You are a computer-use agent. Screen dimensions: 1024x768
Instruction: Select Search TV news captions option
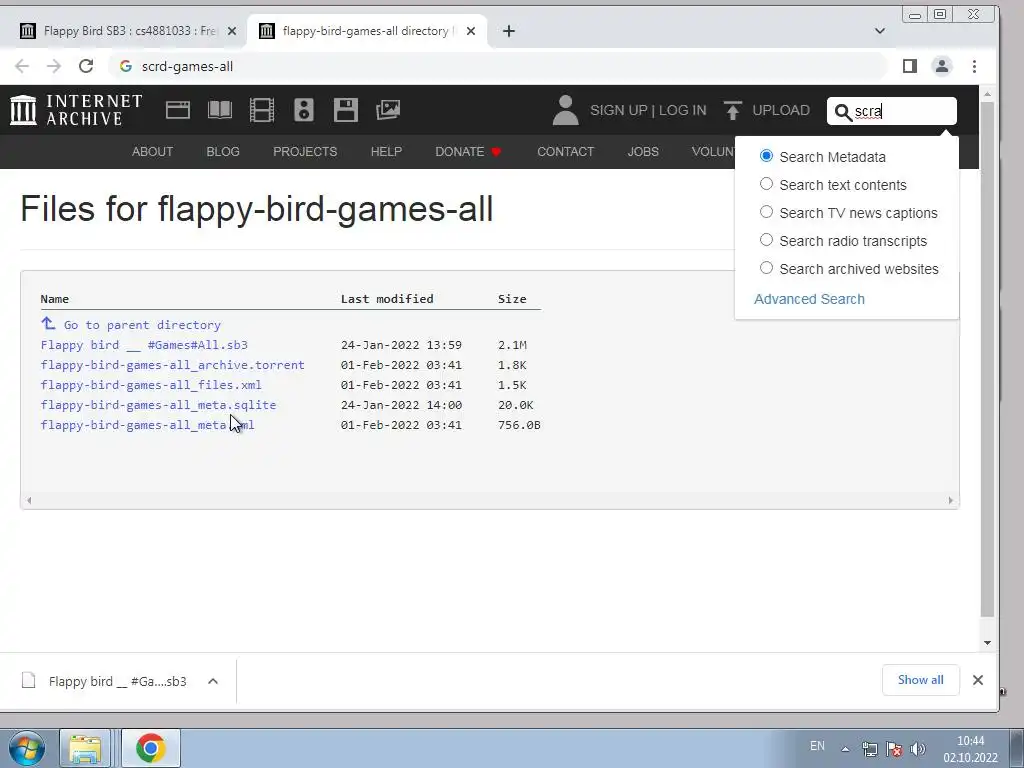click(x=766, y=212)
